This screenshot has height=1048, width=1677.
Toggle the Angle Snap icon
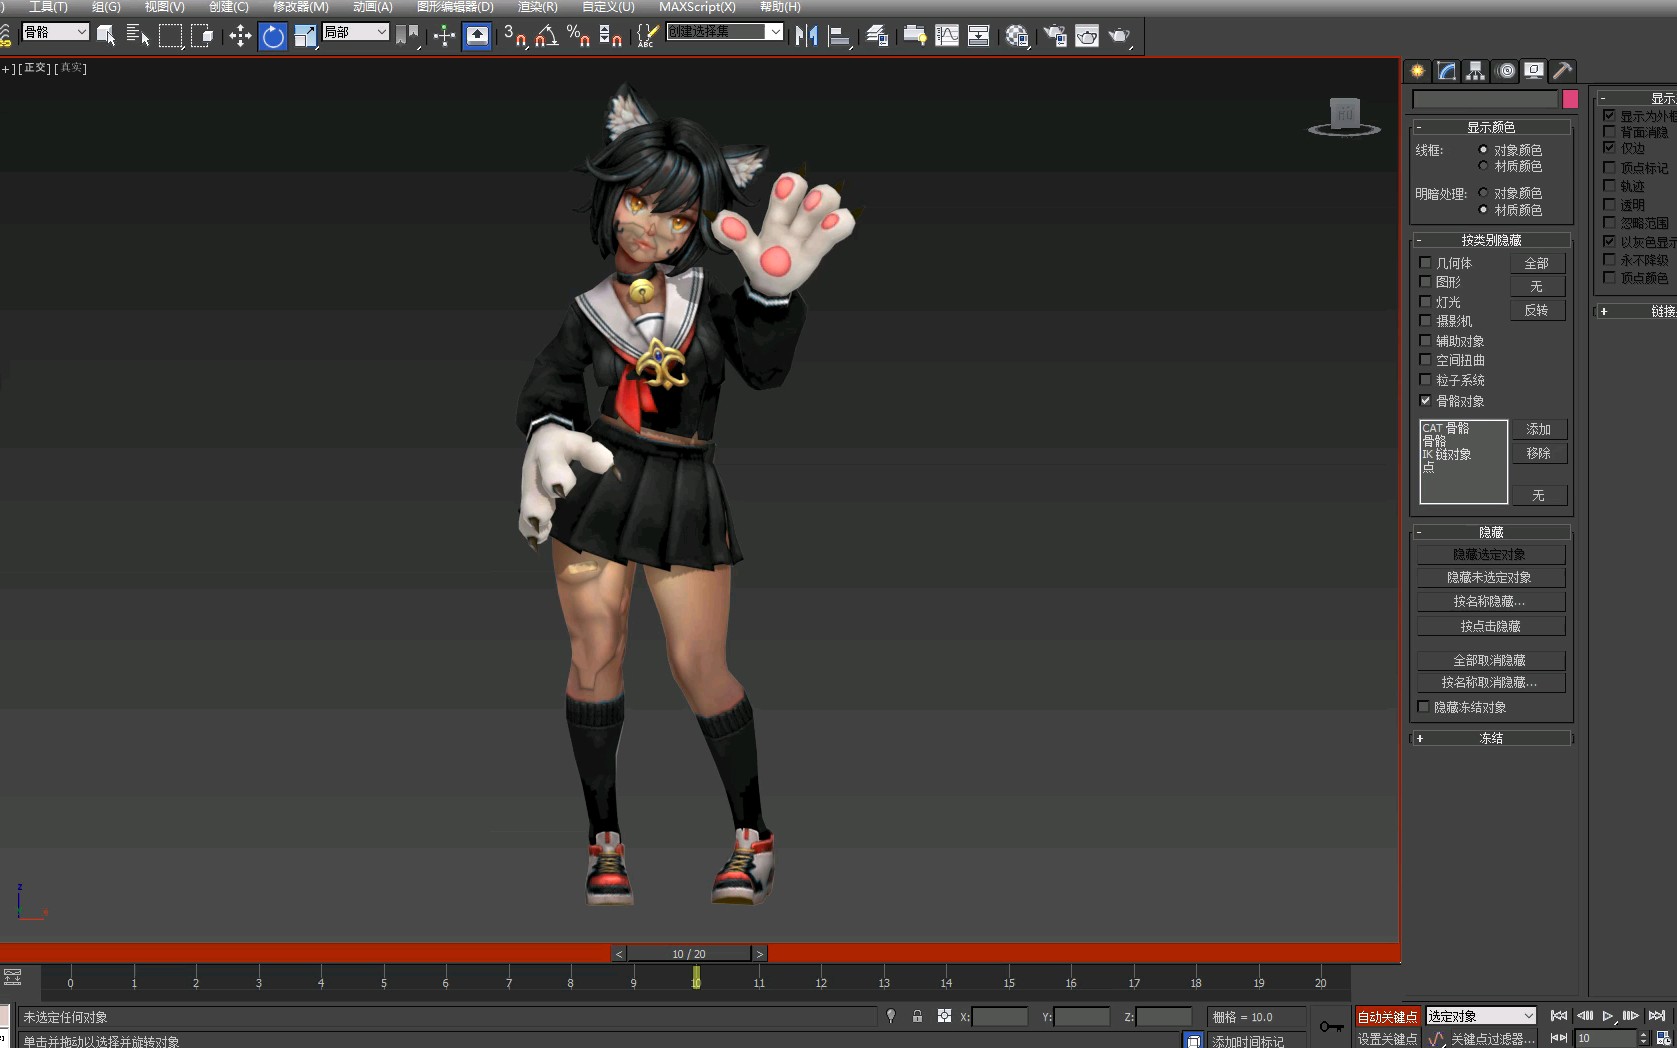tap(546, 36)
